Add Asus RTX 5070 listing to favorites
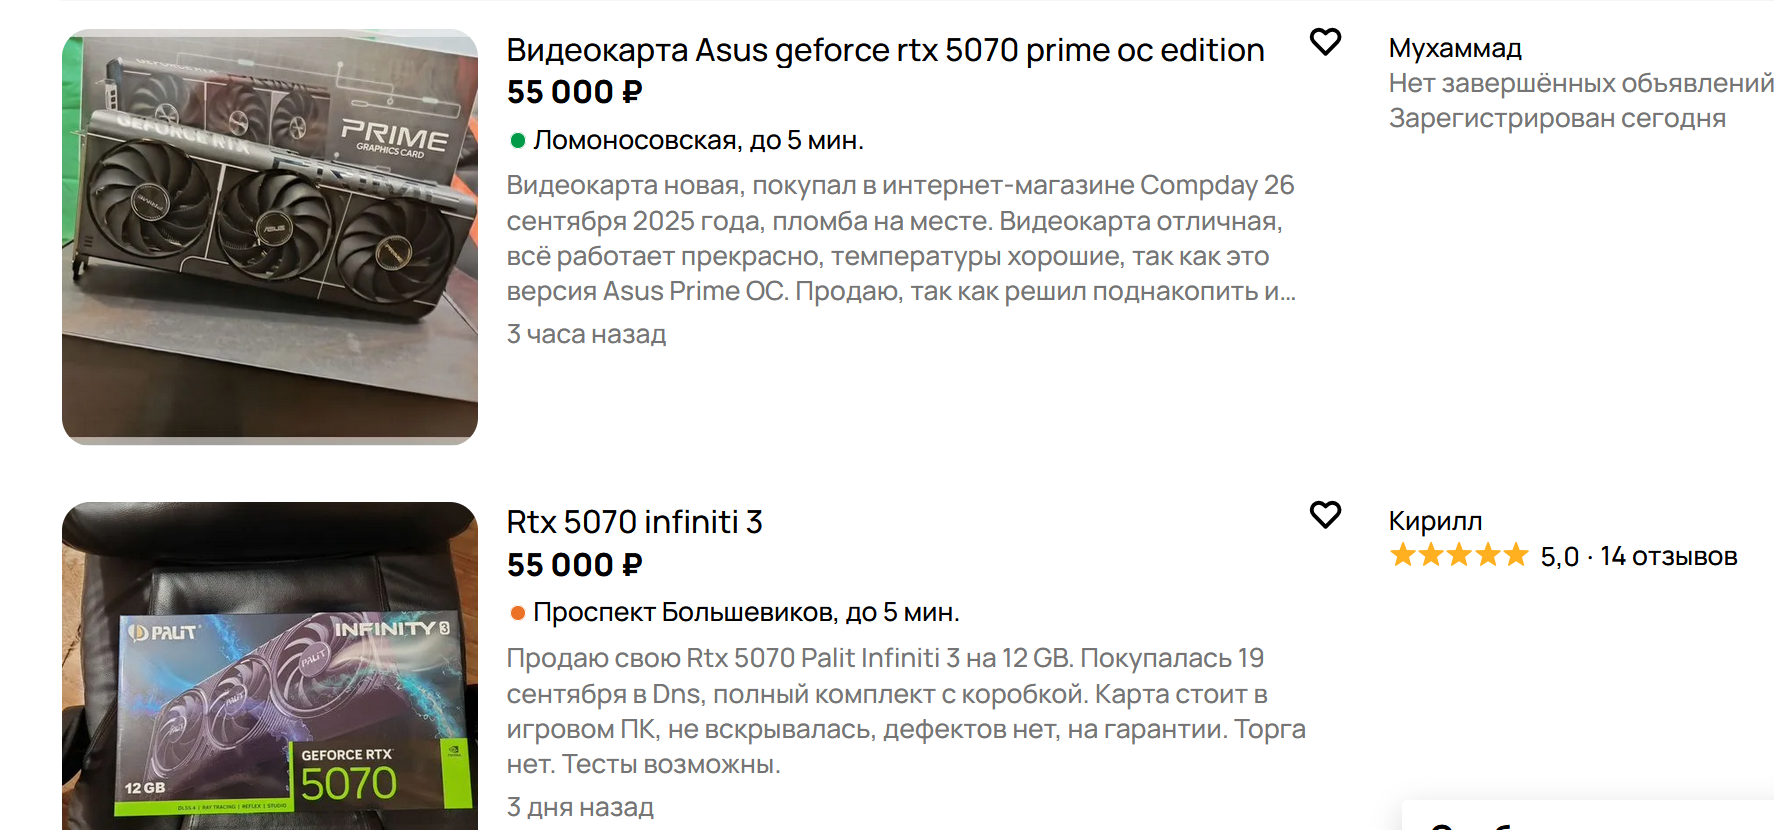This screenshot has height=830, width=1774. pos(1325,42)
